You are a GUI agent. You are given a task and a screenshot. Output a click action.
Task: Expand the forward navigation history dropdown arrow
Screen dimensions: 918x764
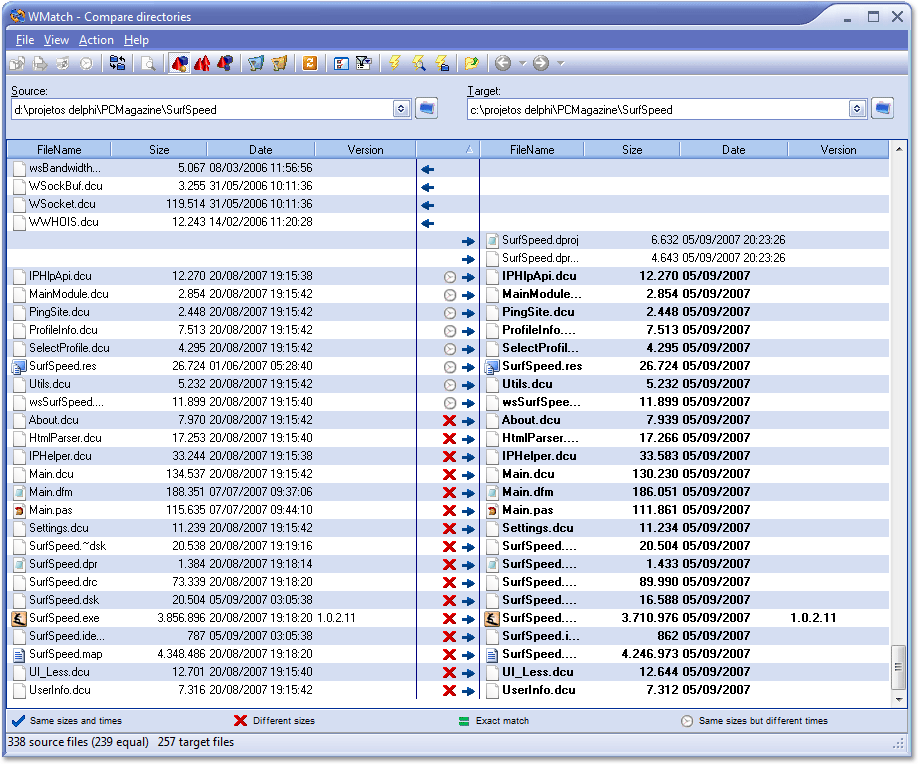(561, 63)
